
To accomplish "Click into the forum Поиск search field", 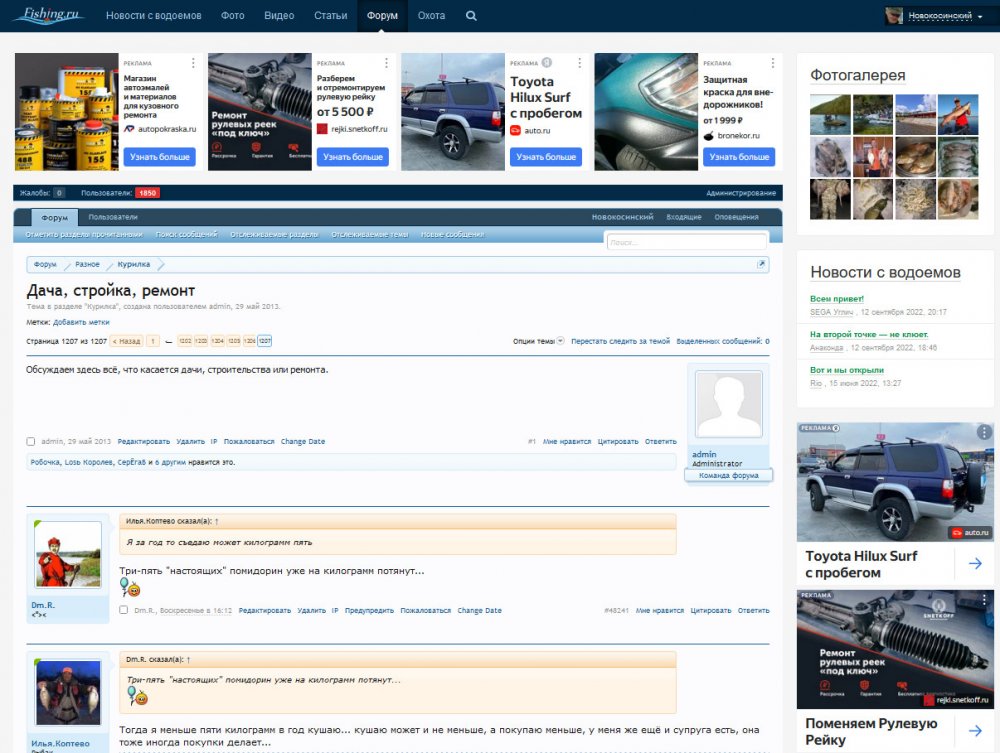I will (x=686, y=242).
